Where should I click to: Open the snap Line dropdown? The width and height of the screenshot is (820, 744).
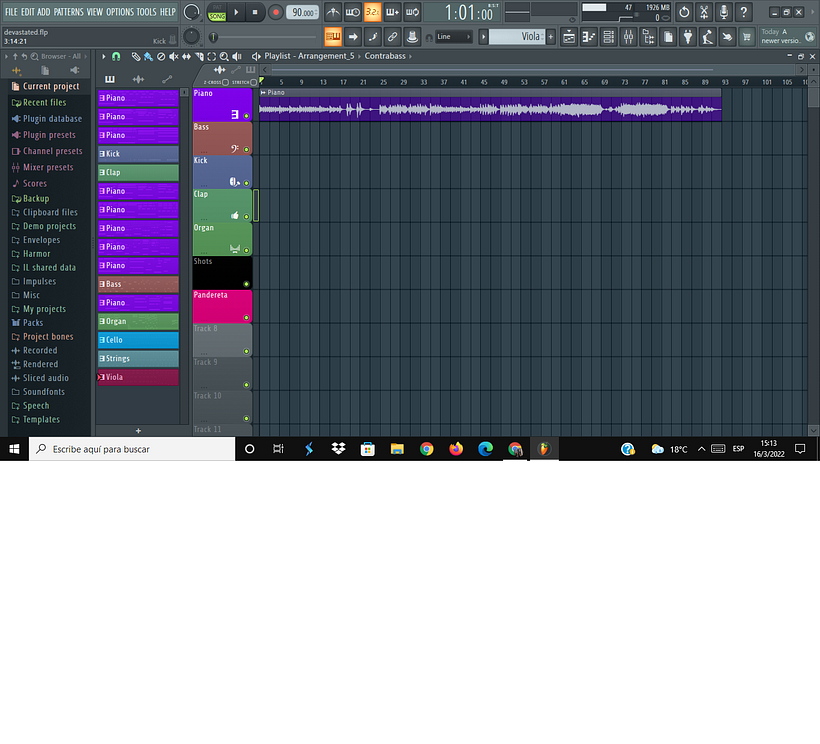pos(453,37)
